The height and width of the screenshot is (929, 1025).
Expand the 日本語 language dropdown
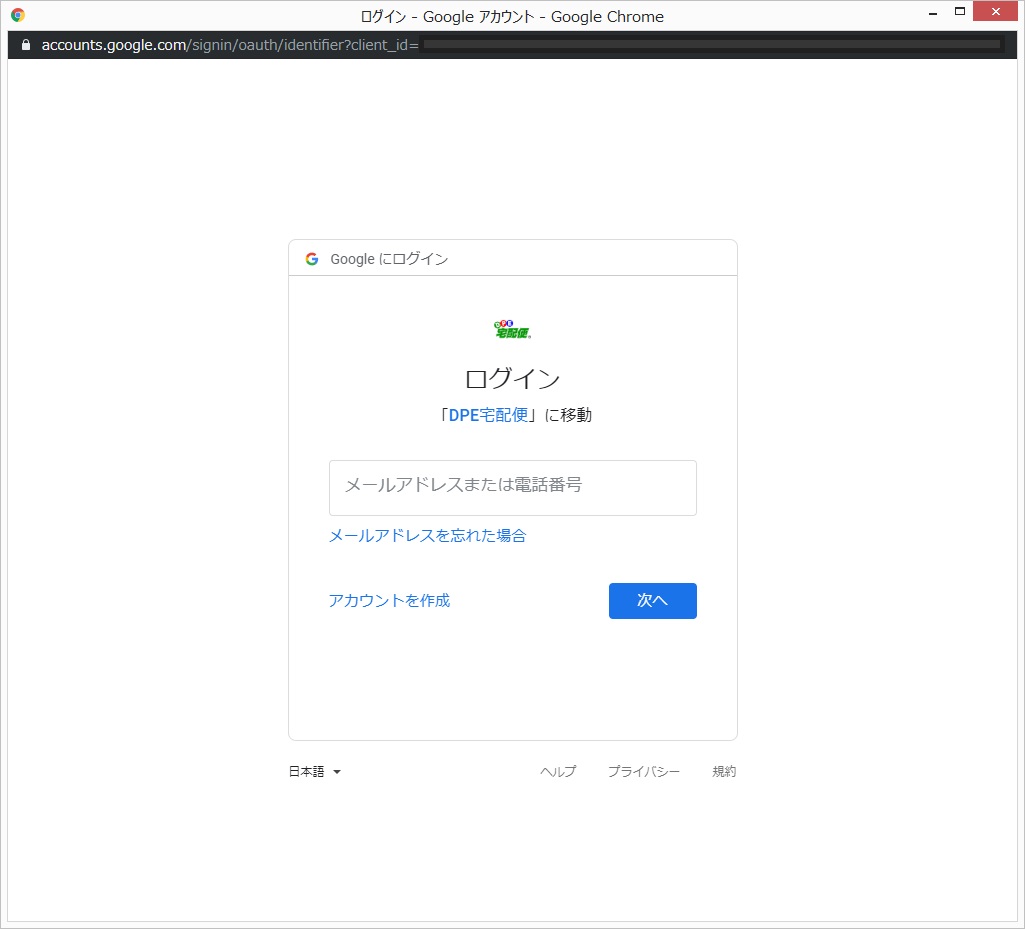[x=315, y=772]
